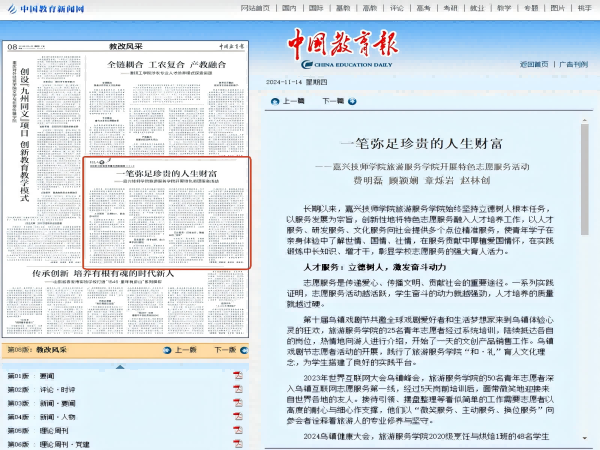This screenshot has width=600, height=450.
Task: Click the blue arrow icon beside 上一版
Action: pyautogui.click(x=167, y=350)
